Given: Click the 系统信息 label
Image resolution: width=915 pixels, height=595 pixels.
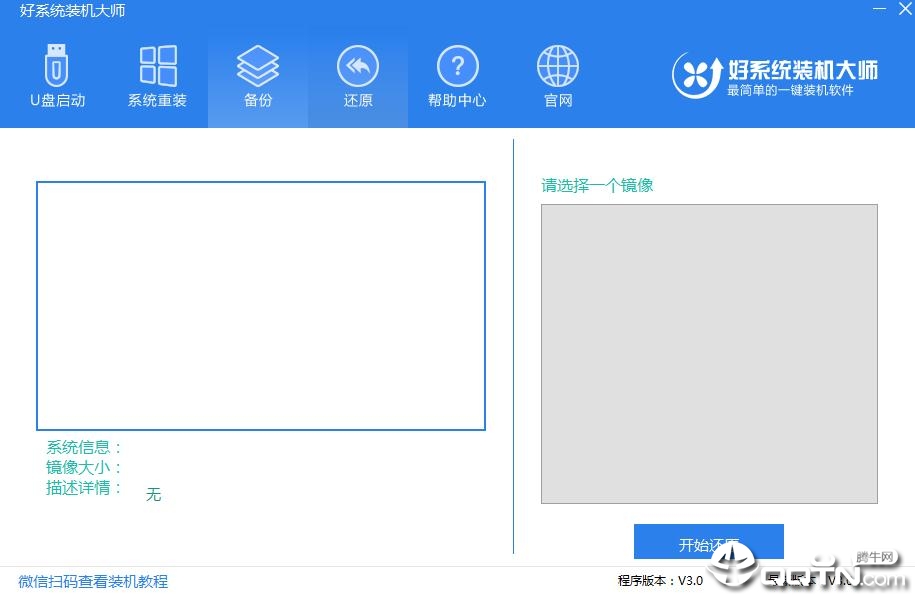Looking at the screenshot, I should click(x=84, y=447).
